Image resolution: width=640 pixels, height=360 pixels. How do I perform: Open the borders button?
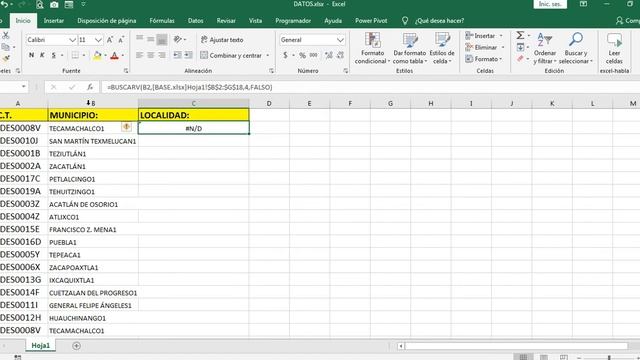[75, 55]
